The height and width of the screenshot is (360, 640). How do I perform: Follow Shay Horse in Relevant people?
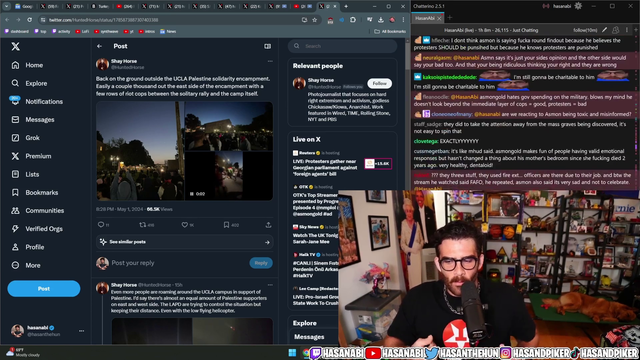379,83
